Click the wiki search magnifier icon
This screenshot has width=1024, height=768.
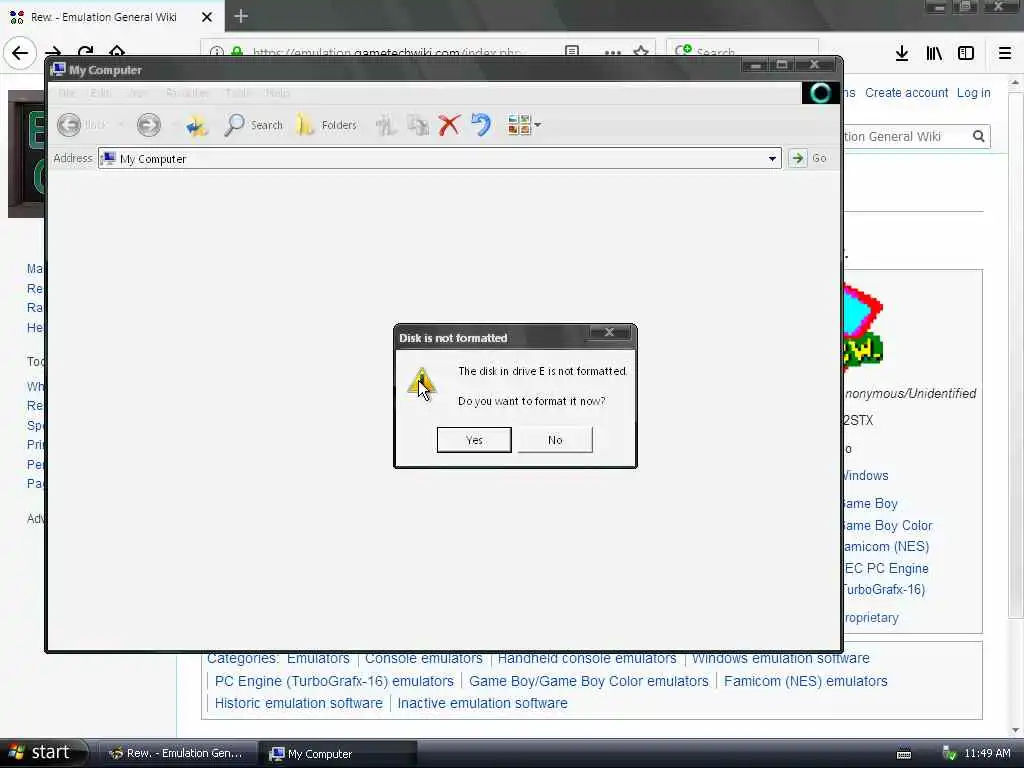coord(978,136)
